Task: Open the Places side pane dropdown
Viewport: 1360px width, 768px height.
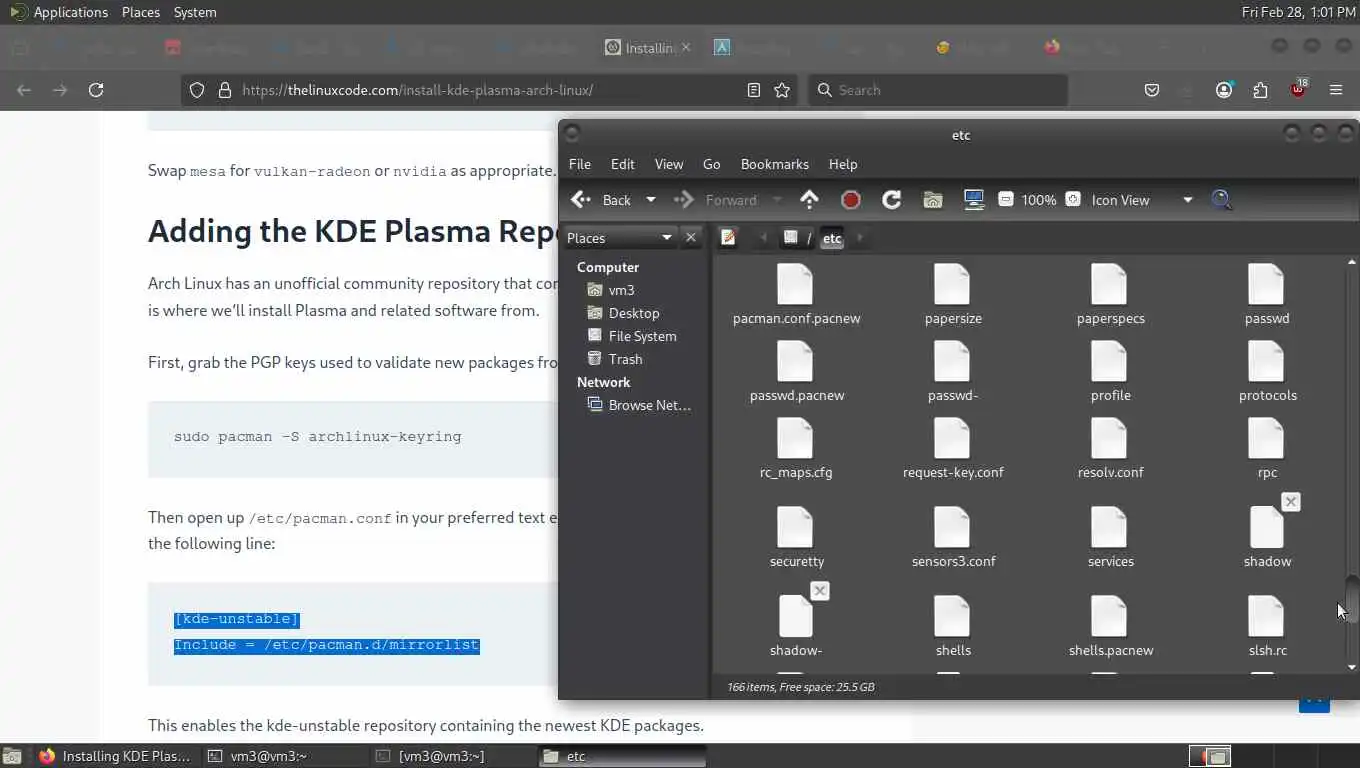Action: (x=620, y=238)
